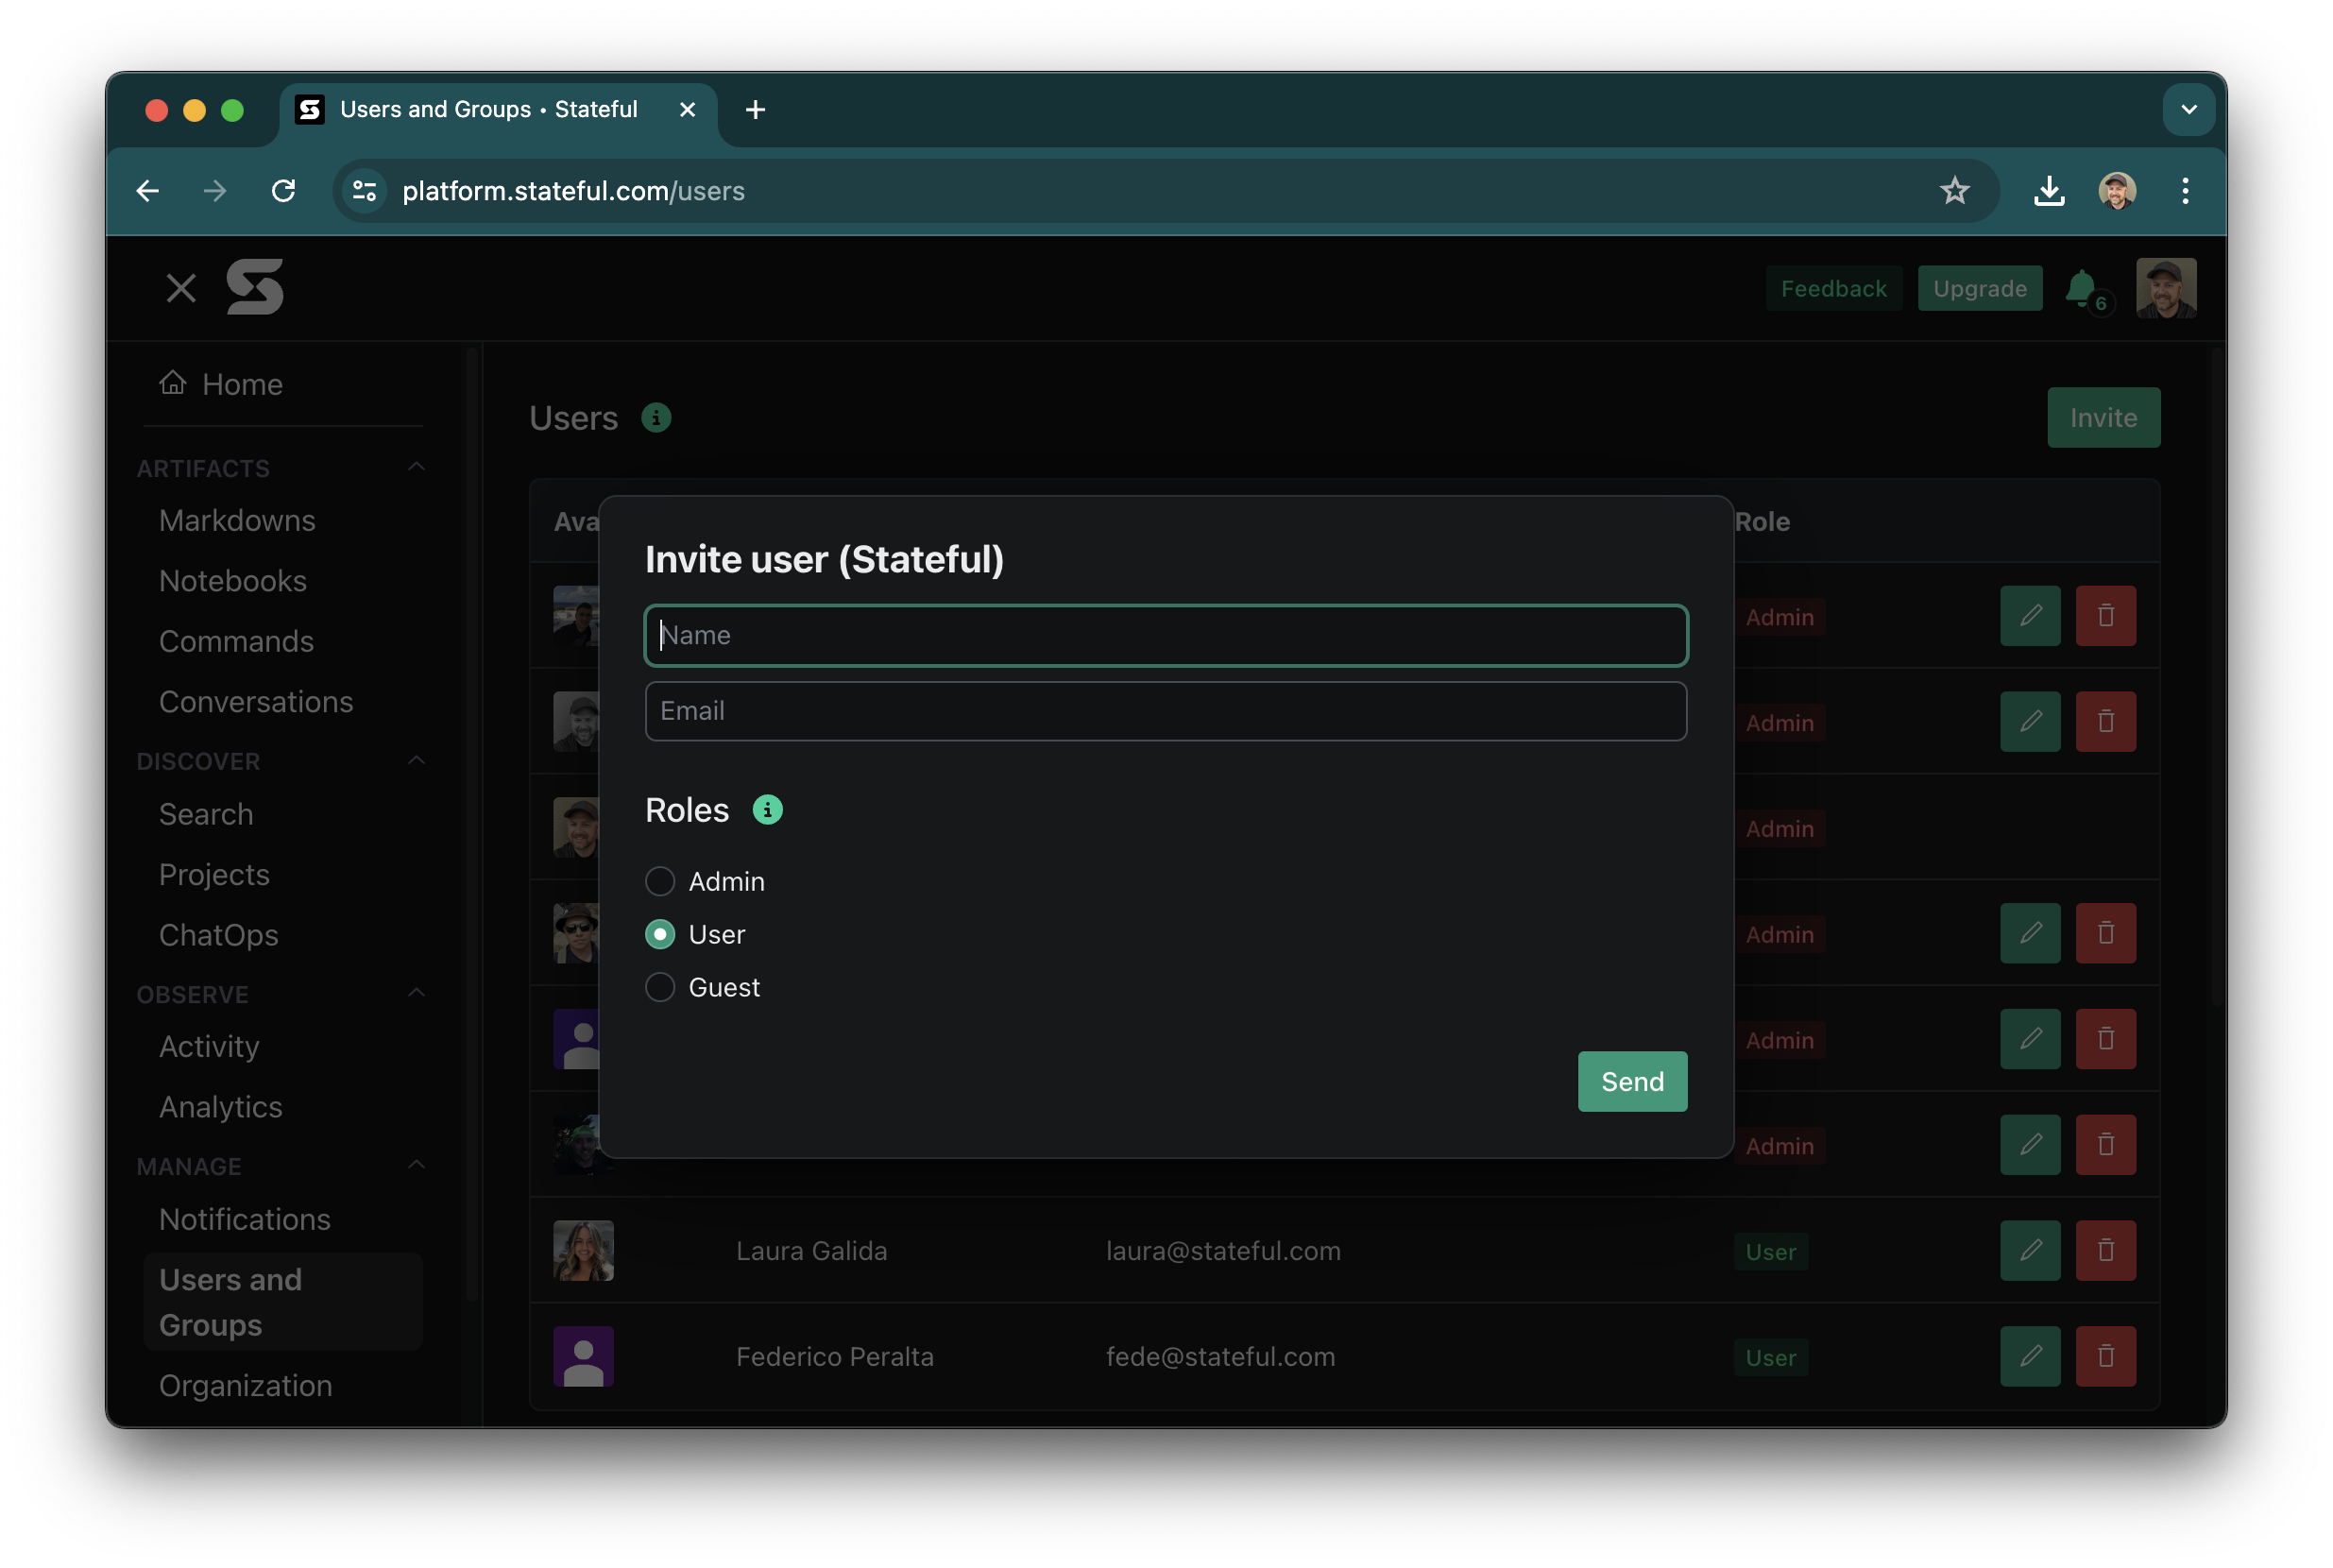
Task: Open Analytics in the sidebar
Action: coord(221,1107)
